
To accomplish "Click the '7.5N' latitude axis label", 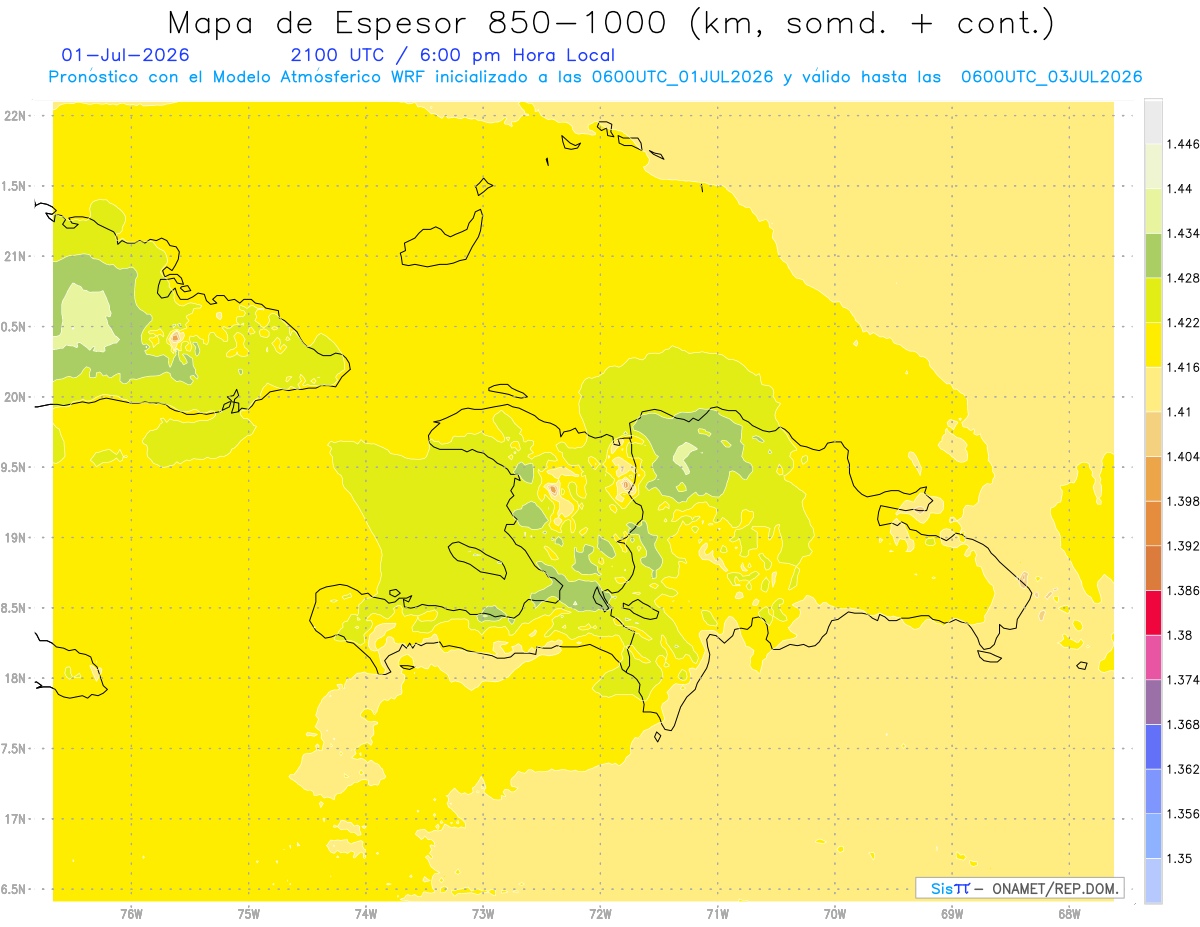I will pyautogui.click(x=13, y=748).
